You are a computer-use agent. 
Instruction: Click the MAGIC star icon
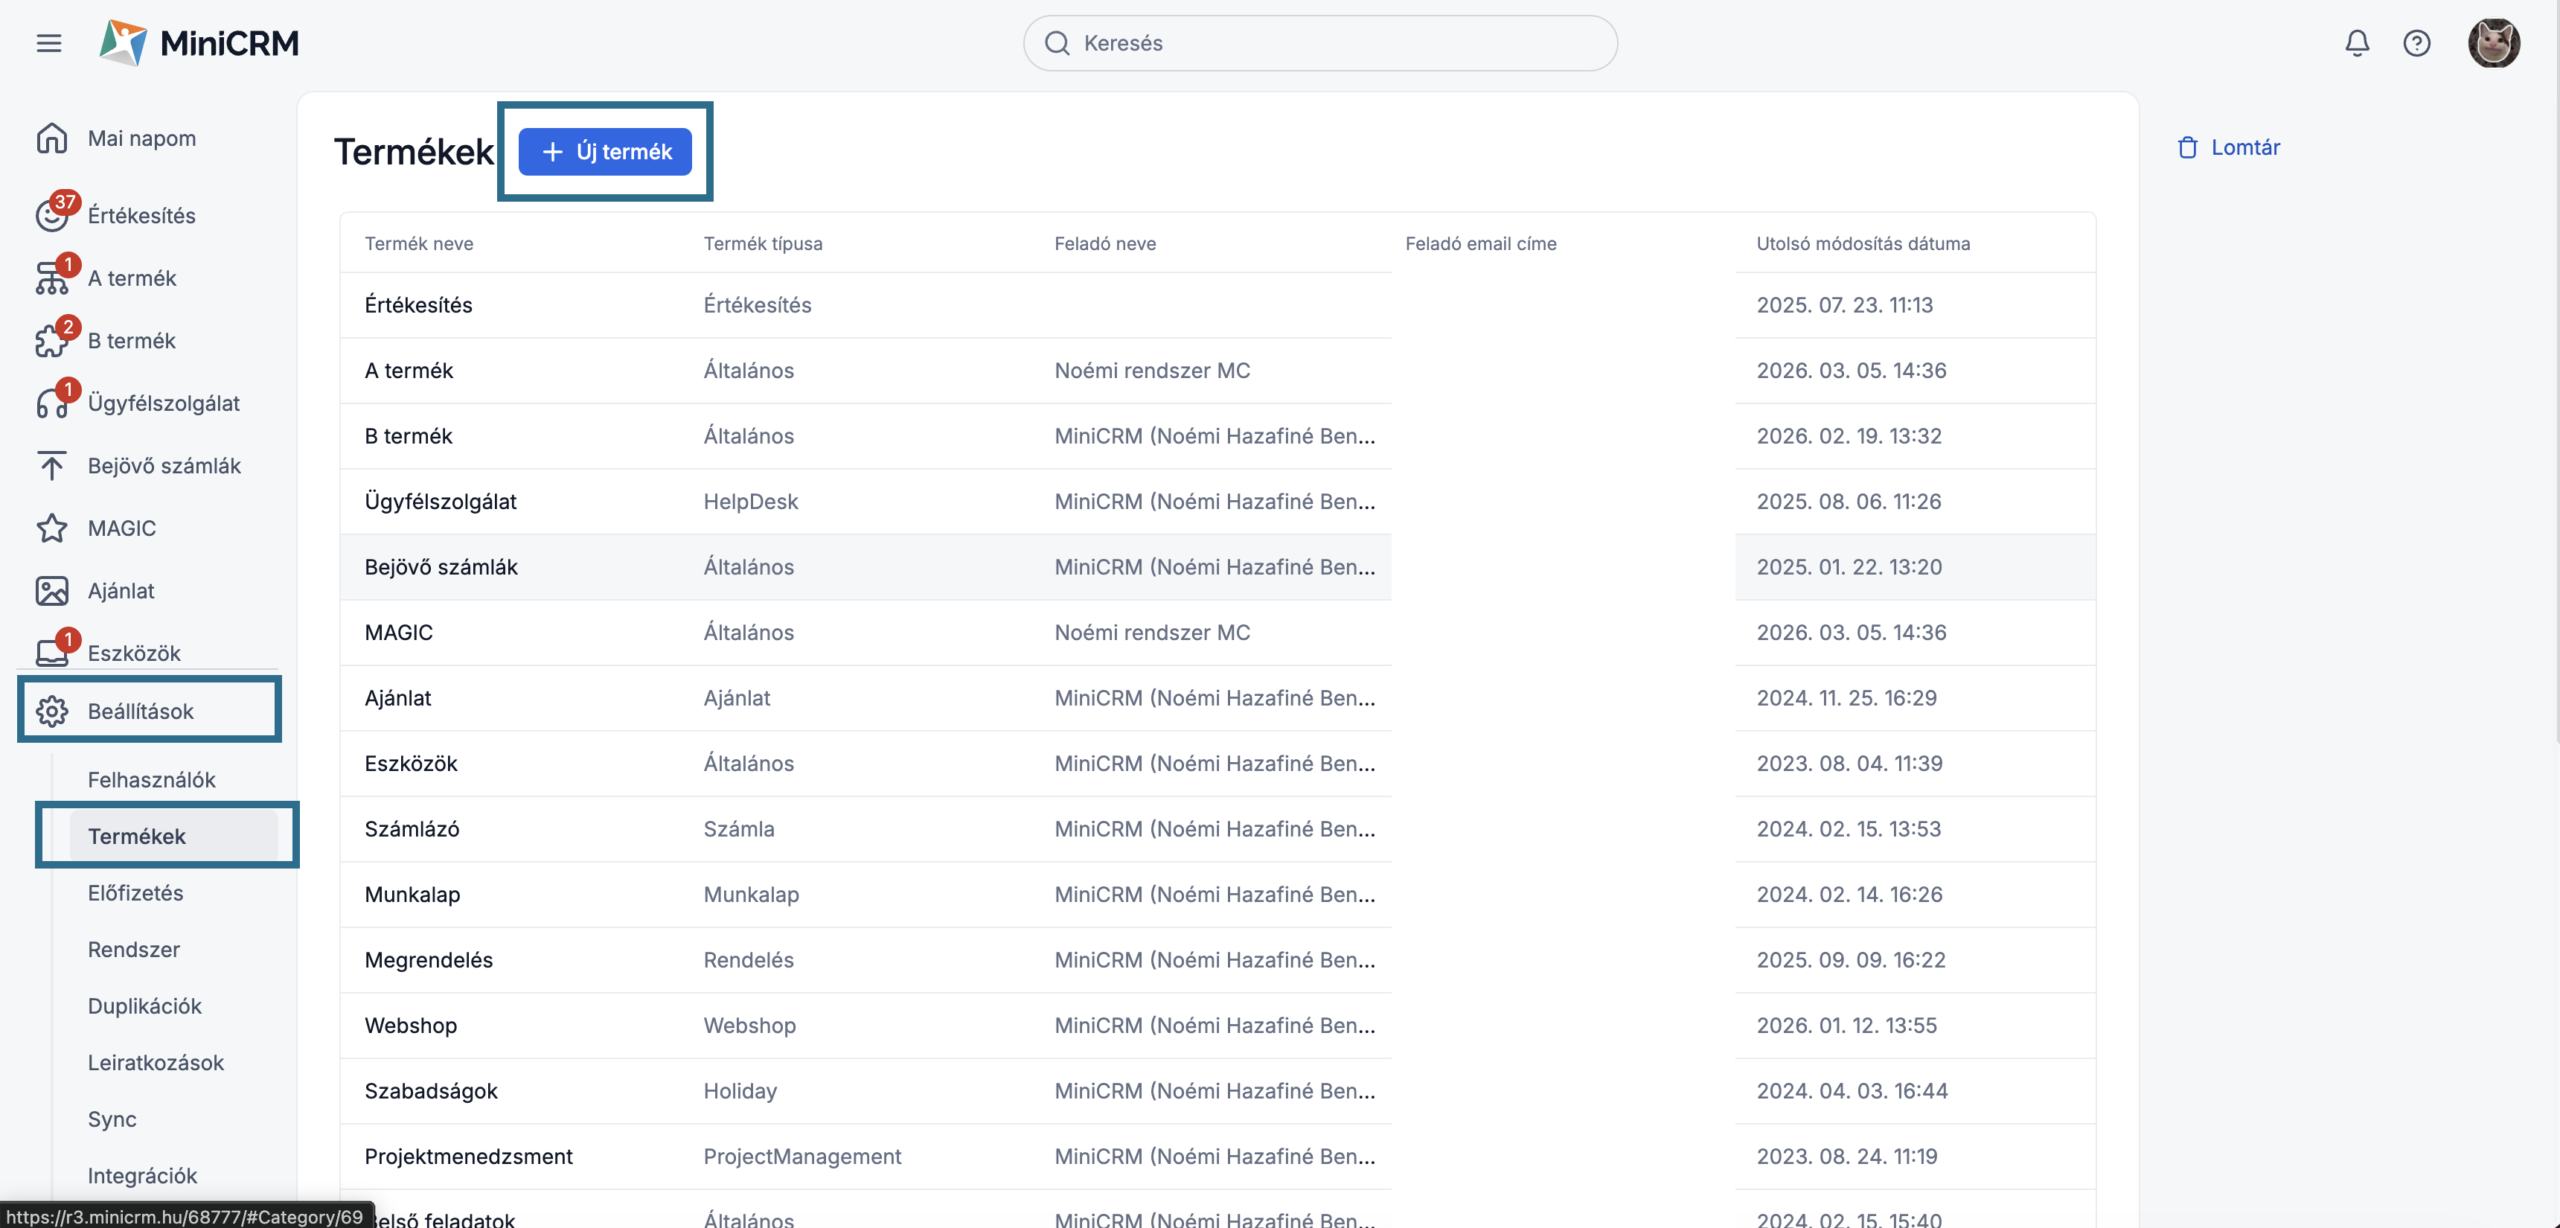coord(52,528)
